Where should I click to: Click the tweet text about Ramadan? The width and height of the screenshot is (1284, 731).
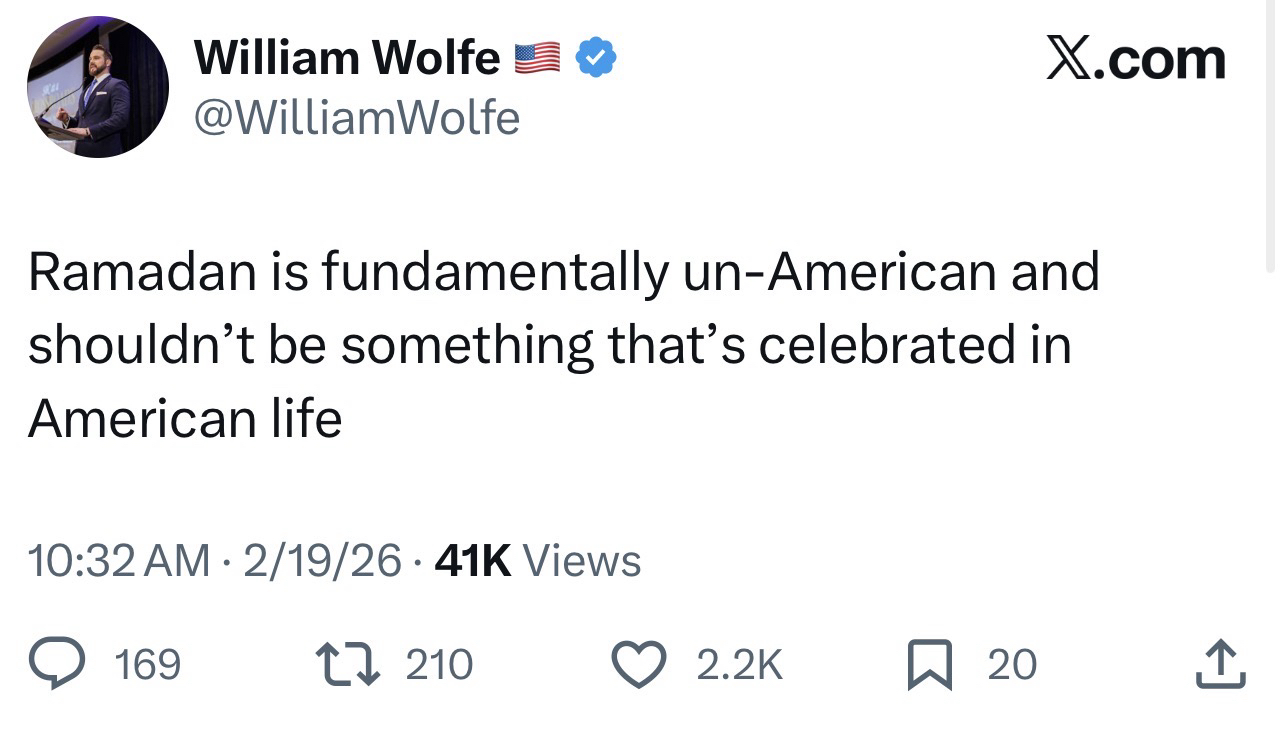pos(563,344)
